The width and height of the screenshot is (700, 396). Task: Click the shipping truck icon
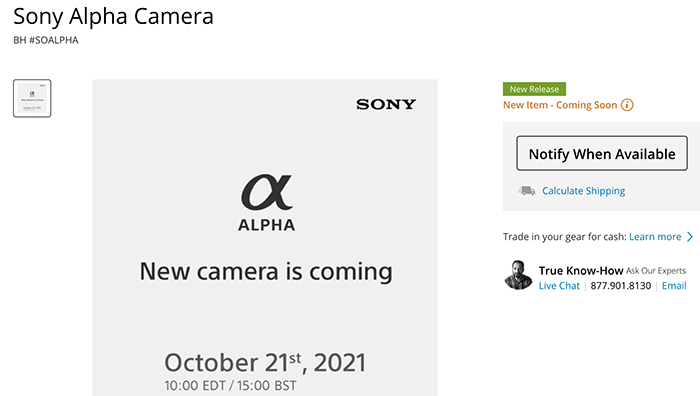(x=527, y=191)
